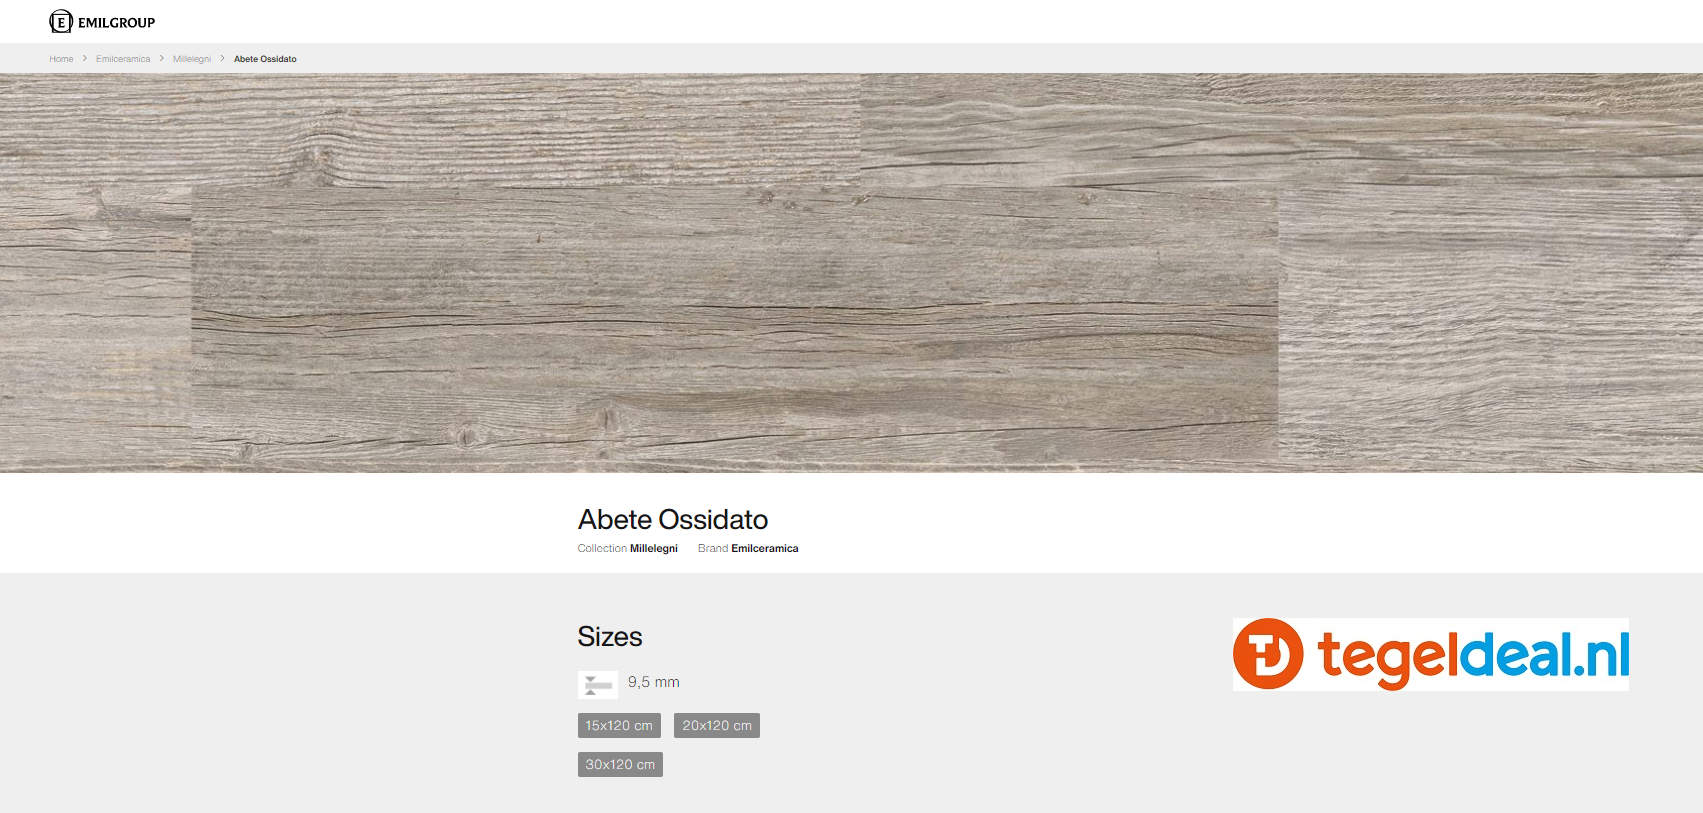Open the Emilceramica brand link below title

click(x=765, y=548)
